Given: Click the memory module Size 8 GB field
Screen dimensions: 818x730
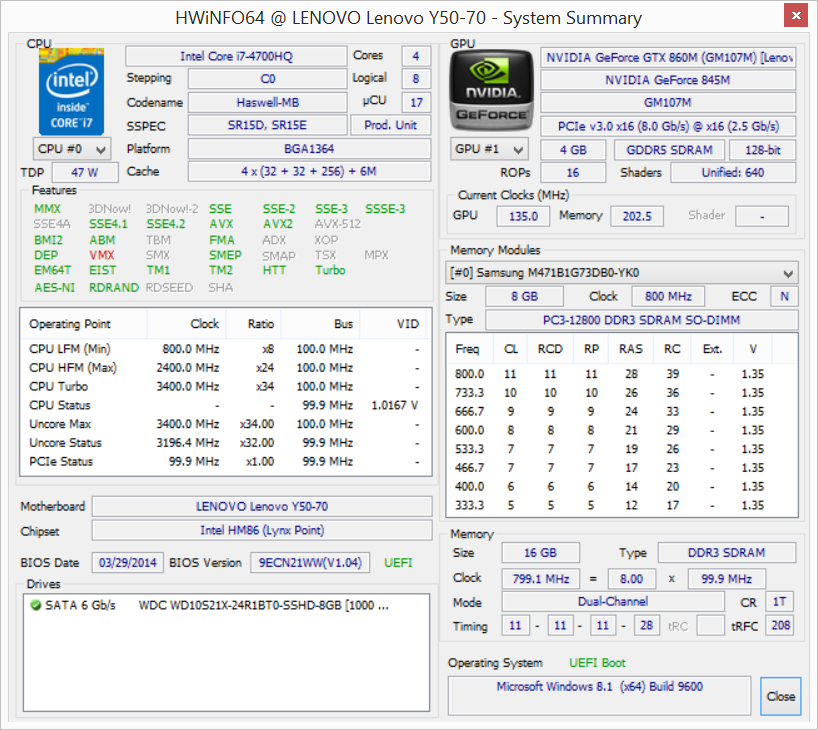Looking at the screenshot, I should coord(524,296).
